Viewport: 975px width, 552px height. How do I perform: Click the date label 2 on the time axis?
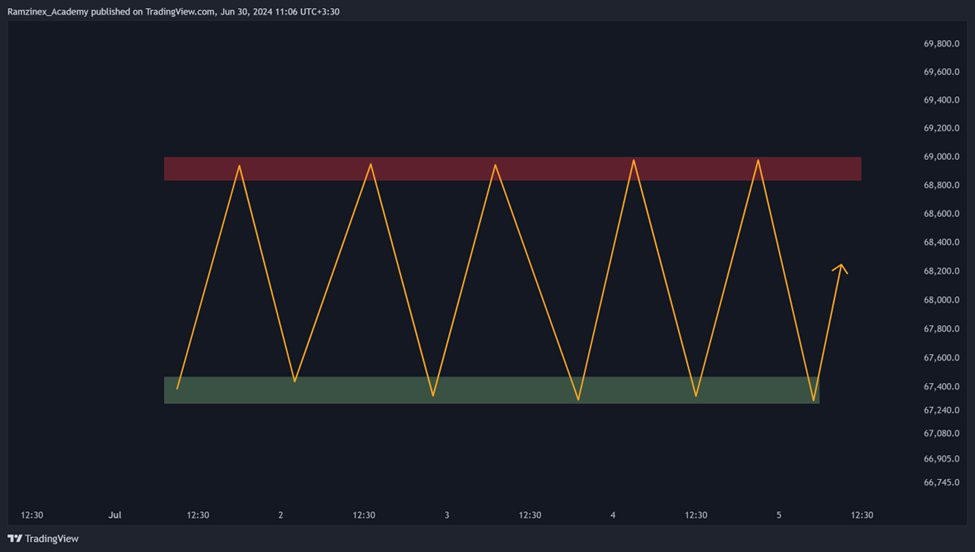click(x=280, y=515)
